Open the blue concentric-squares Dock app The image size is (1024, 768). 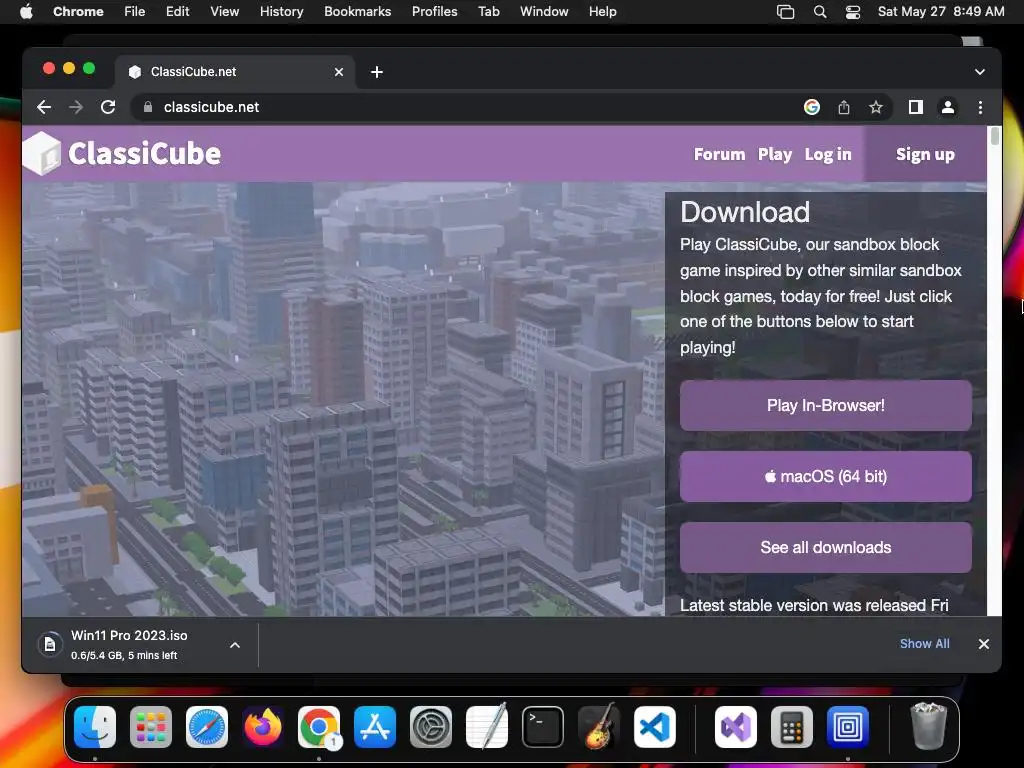coord(848,727)
